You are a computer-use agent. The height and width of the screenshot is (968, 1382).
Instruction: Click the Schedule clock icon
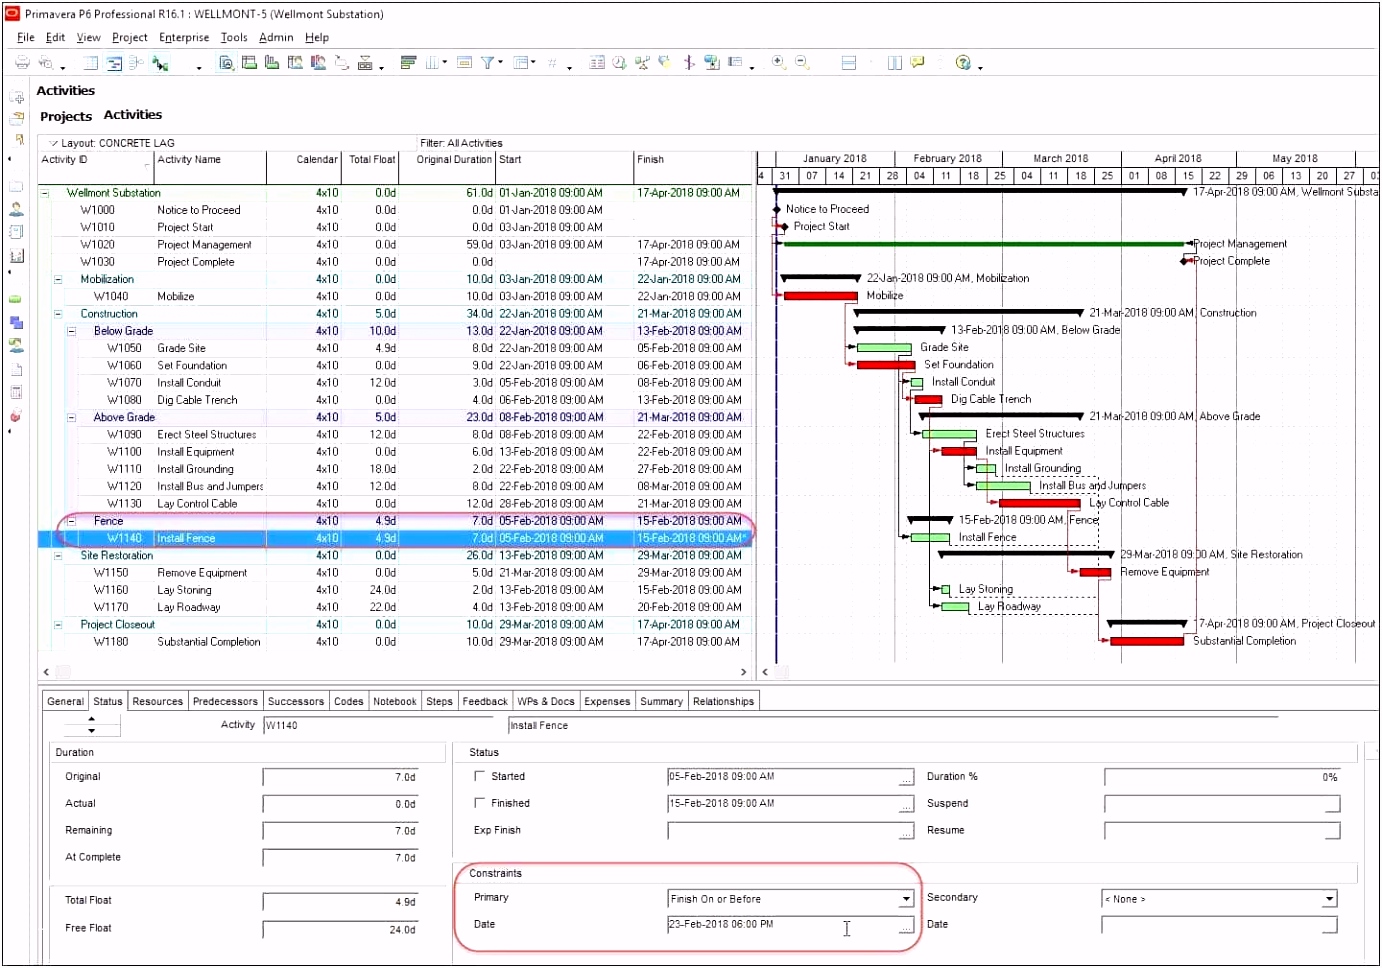point(619,63)
